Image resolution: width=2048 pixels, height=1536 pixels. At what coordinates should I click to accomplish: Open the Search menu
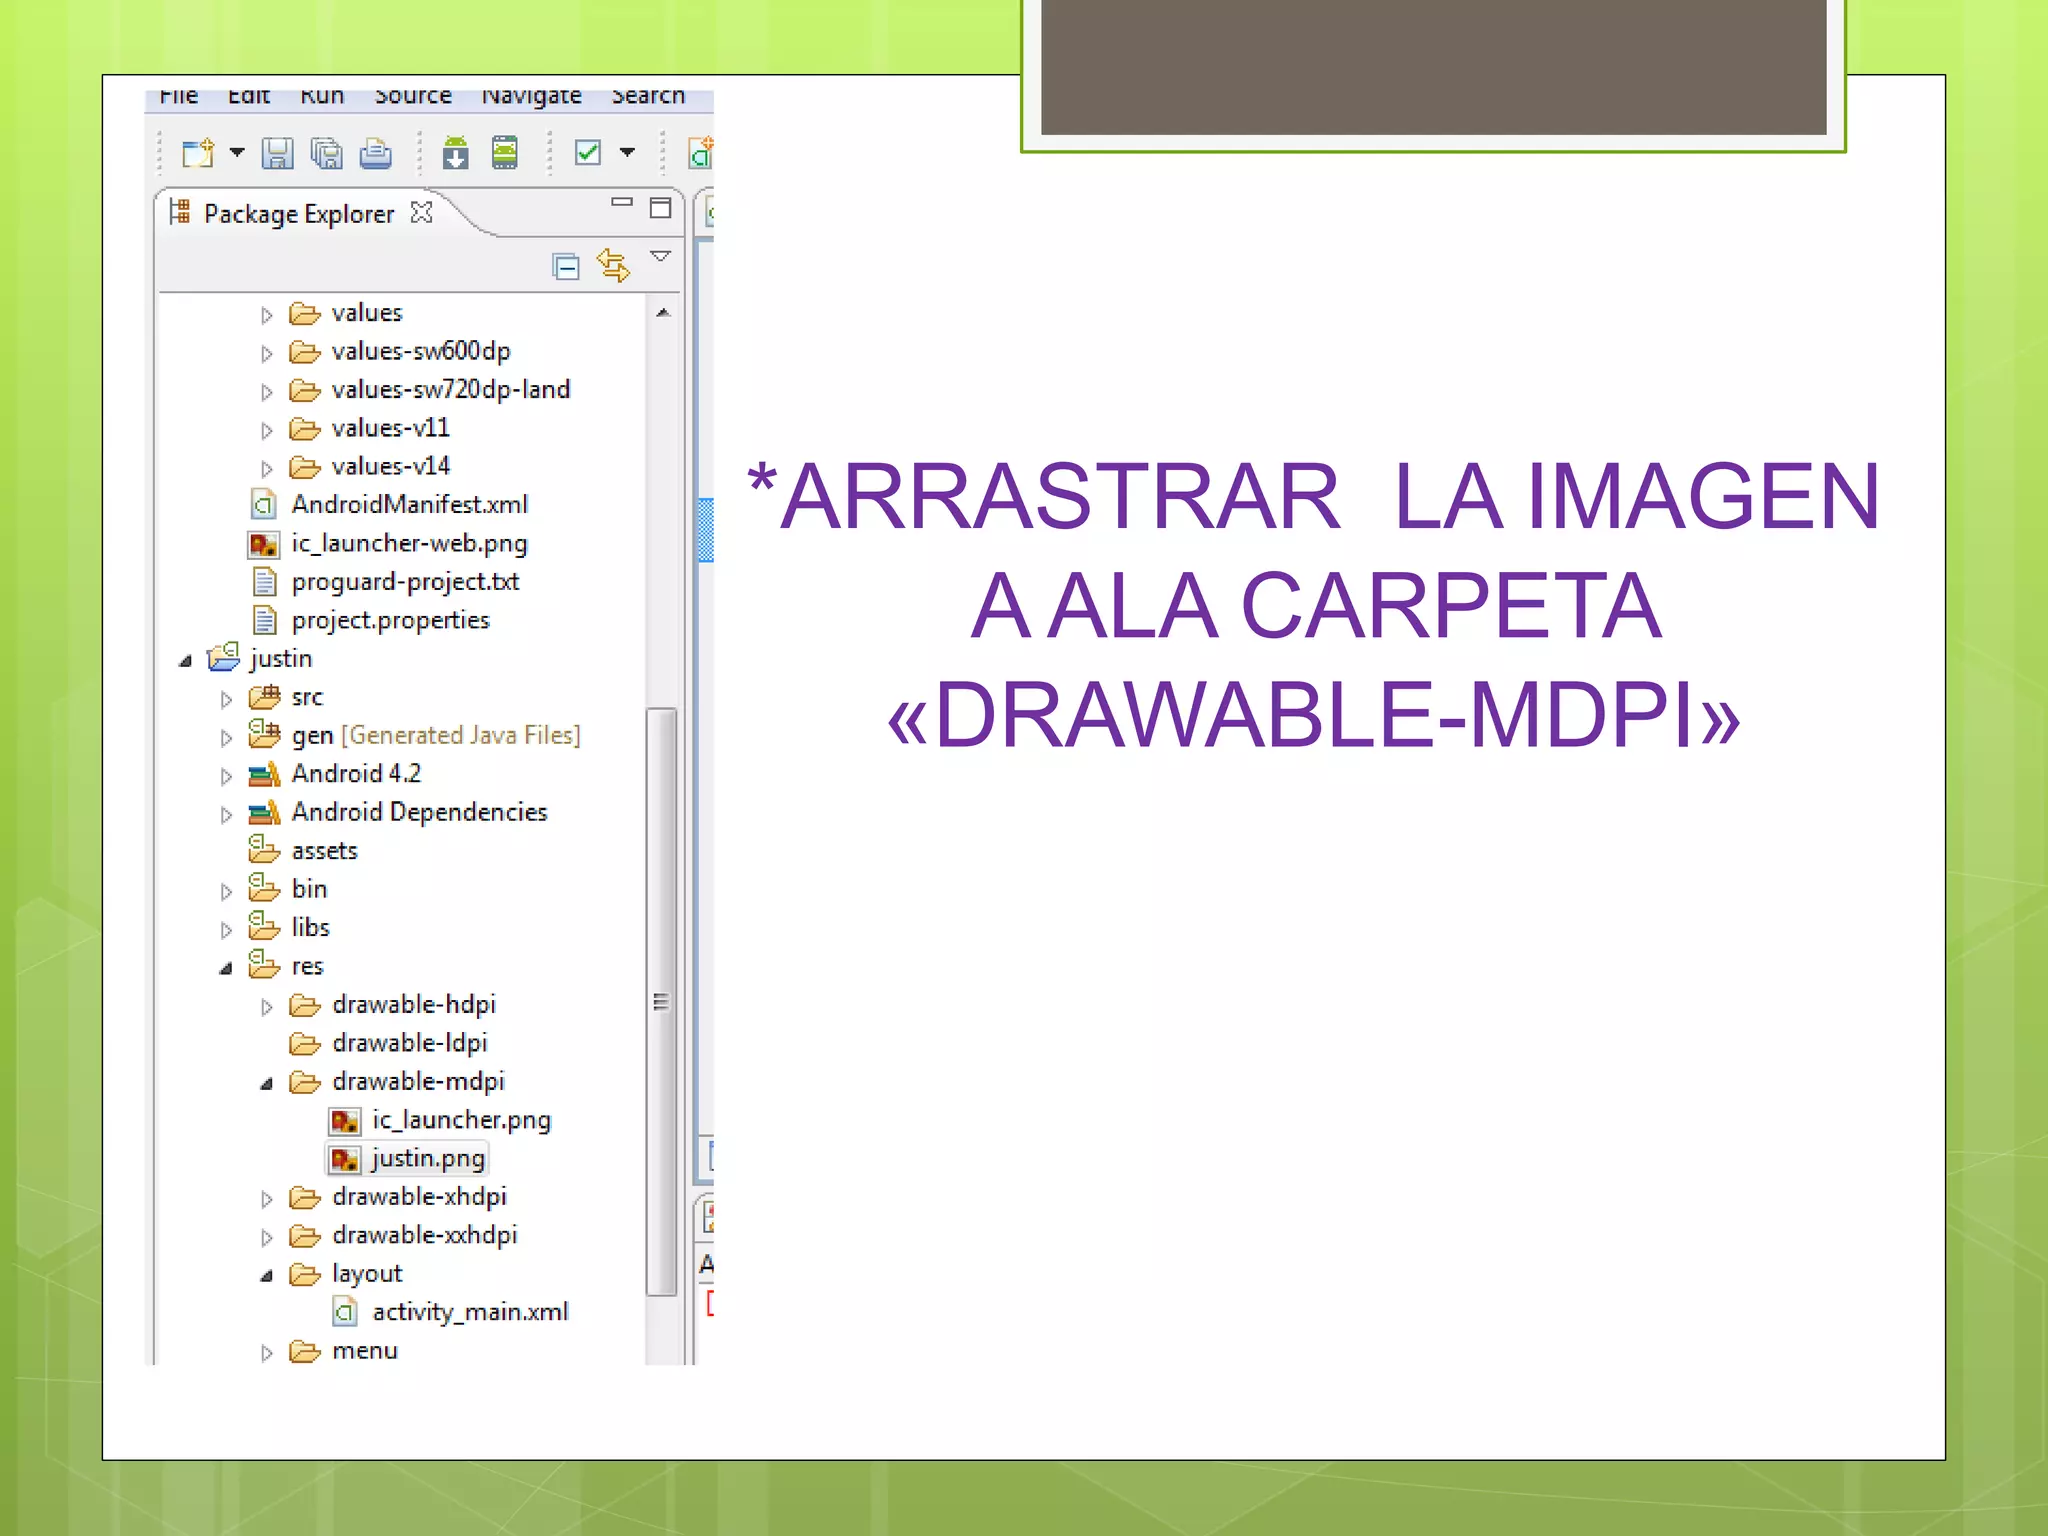[648, 96]
